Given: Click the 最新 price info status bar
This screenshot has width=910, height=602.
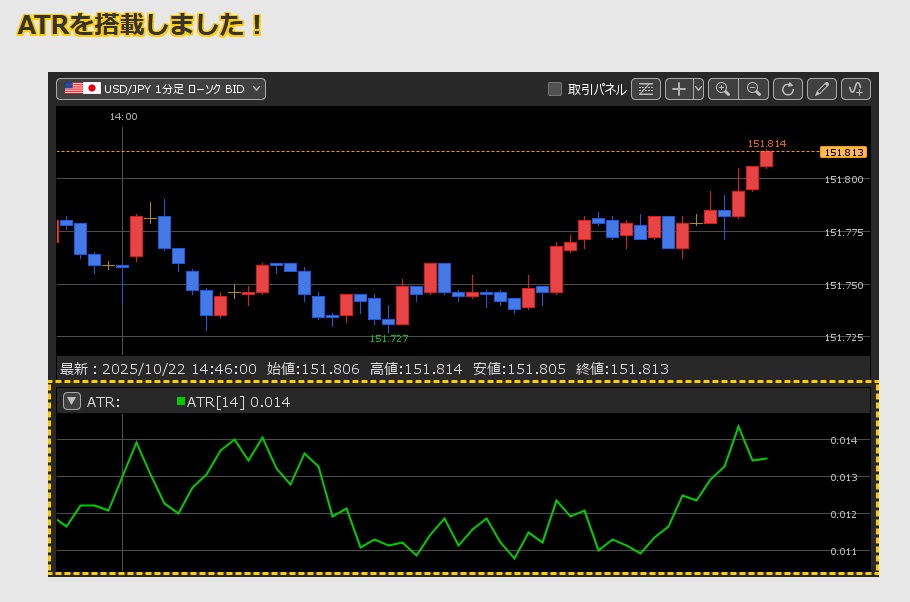Looking at the screenshot, I should (364, 369).
